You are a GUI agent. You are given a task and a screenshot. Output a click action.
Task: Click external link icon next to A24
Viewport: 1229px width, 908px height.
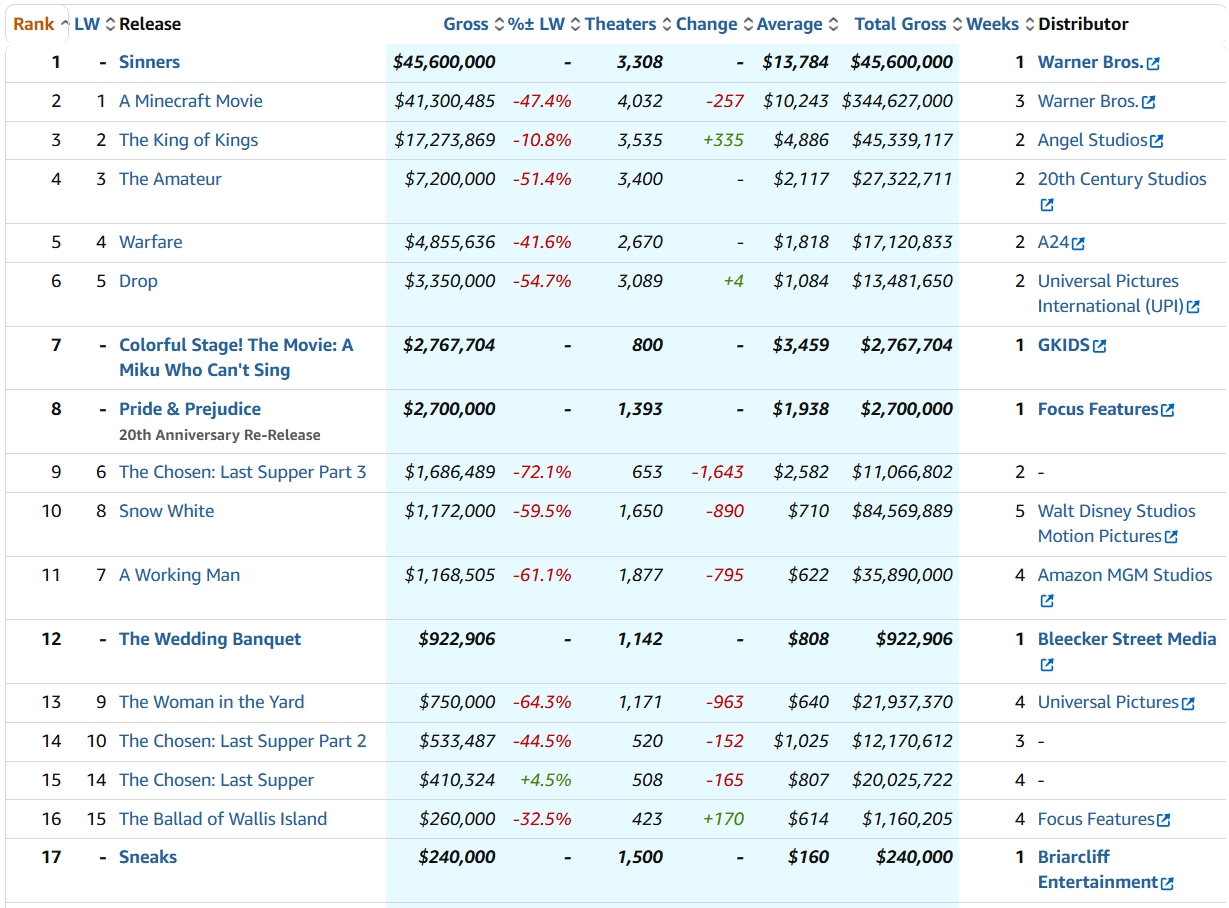click(1078, 244)
